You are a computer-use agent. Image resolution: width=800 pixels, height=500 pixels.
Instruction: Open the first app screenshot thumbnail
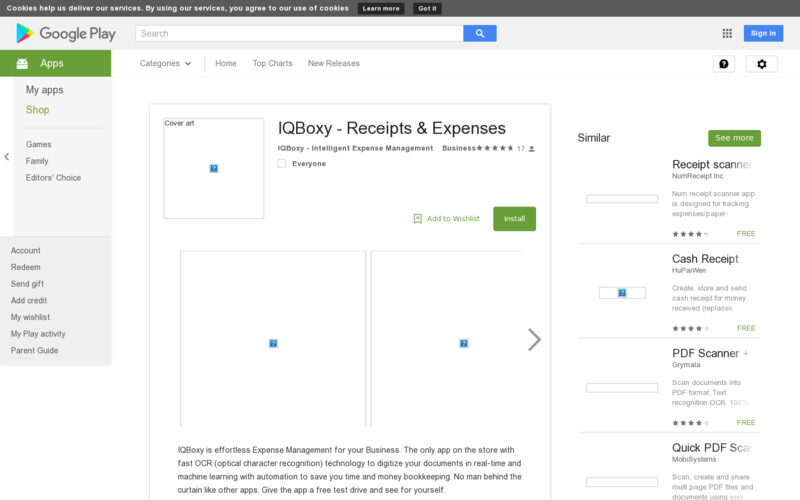click(x=273, y=338)
